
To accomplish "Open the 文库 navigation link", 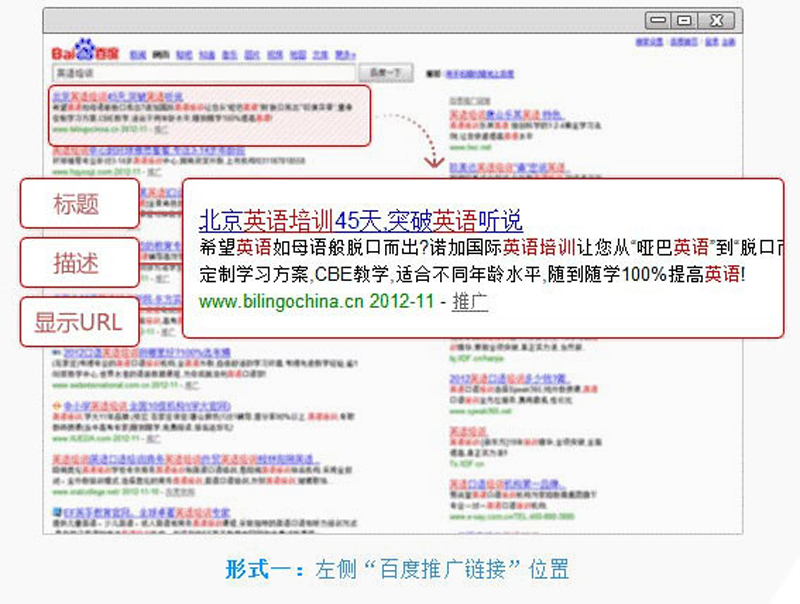I will tap(320, 55).
